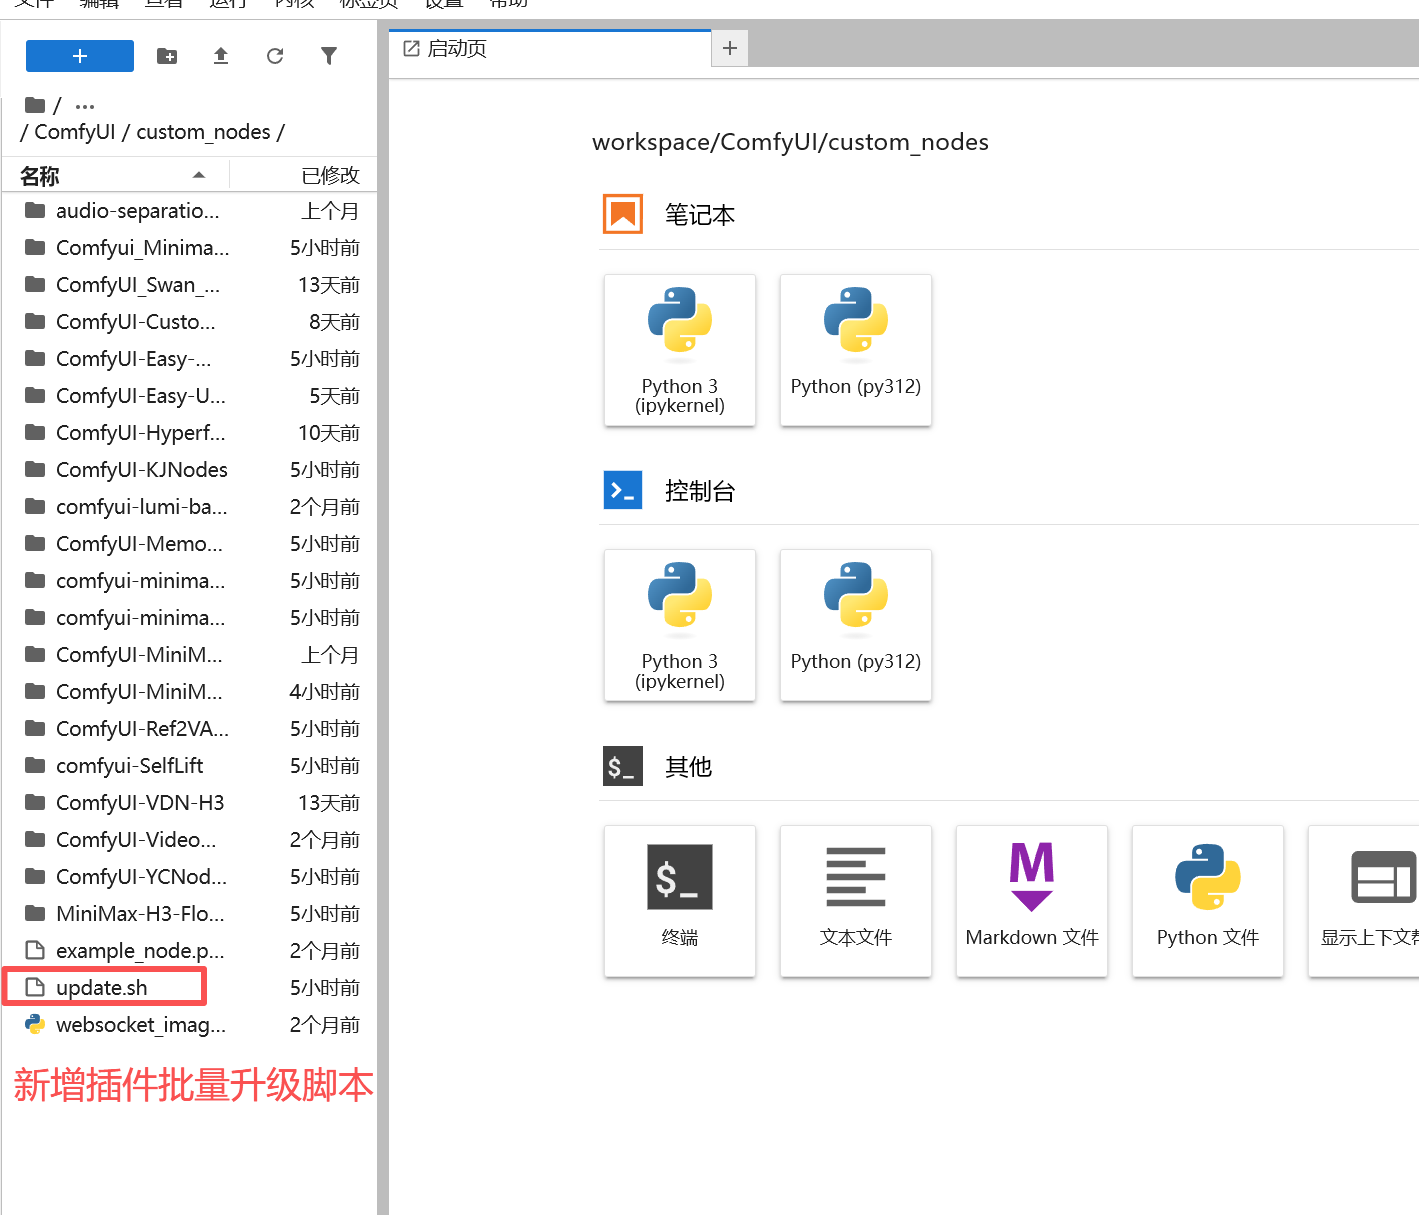Select the update.sh file
Viewport: 1419px width, 1215px height.
tap(190, 987)
